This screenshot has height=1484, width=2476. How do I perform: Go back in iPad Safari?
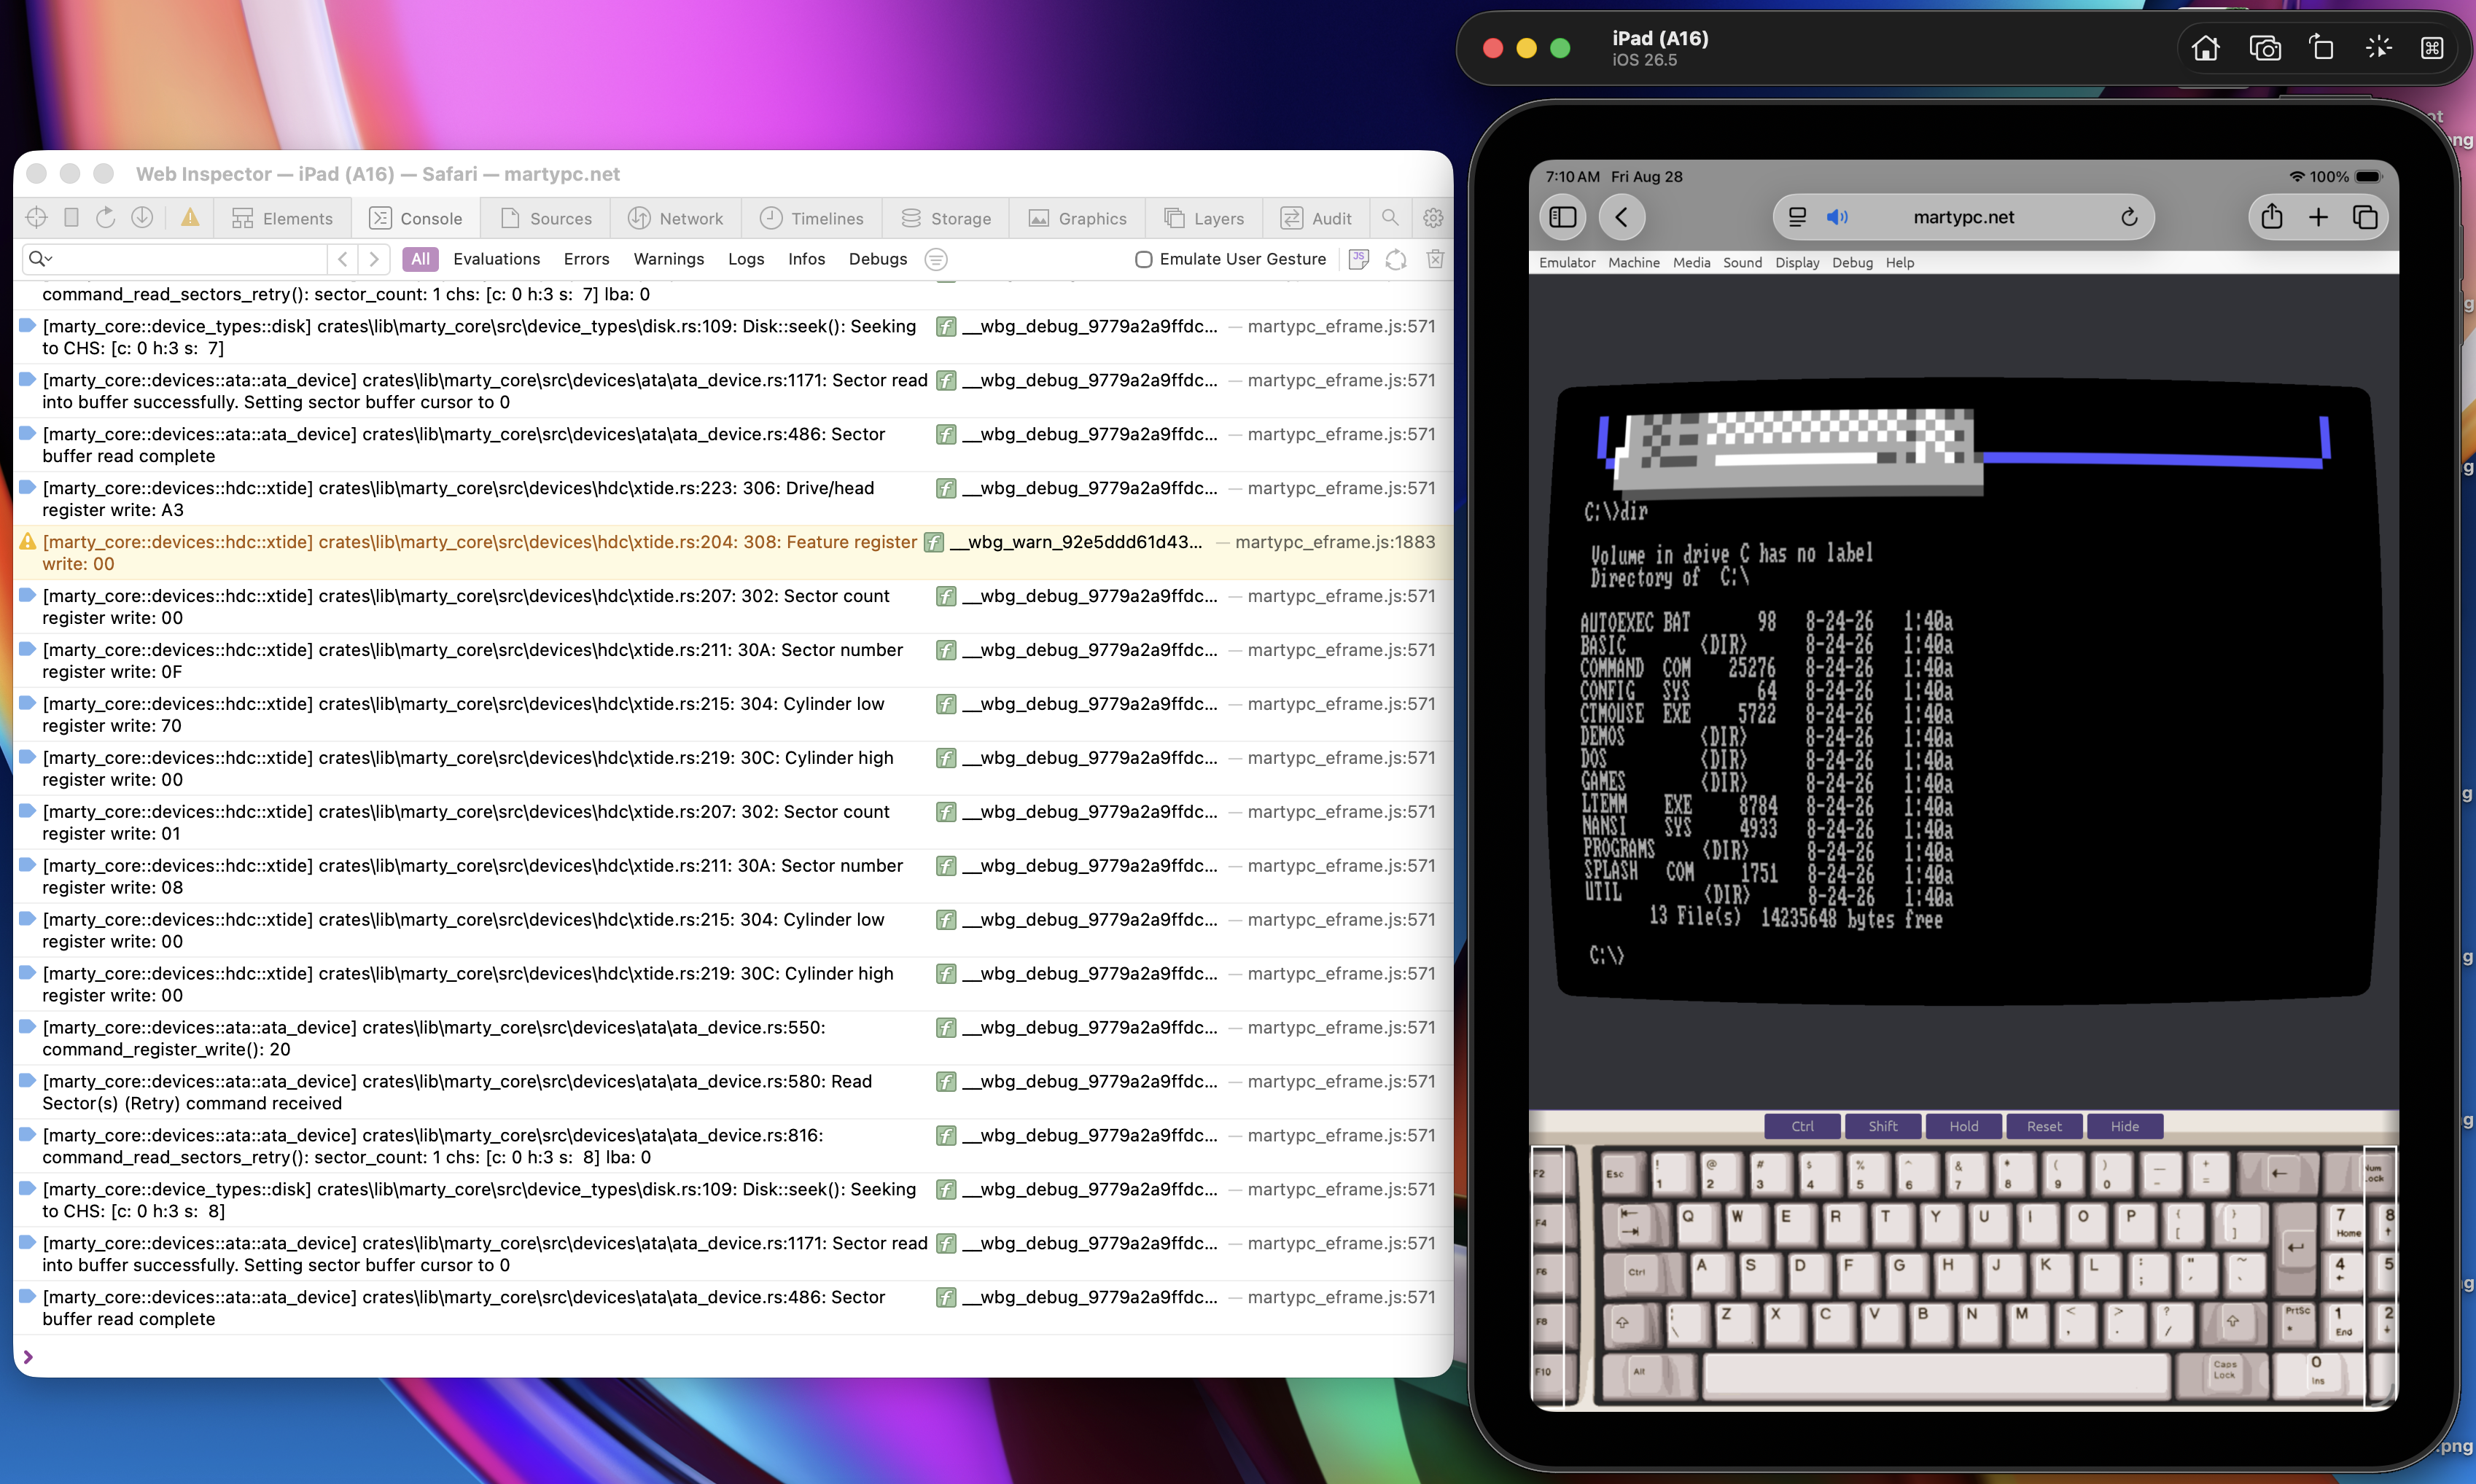click(x=1622, y=217)
